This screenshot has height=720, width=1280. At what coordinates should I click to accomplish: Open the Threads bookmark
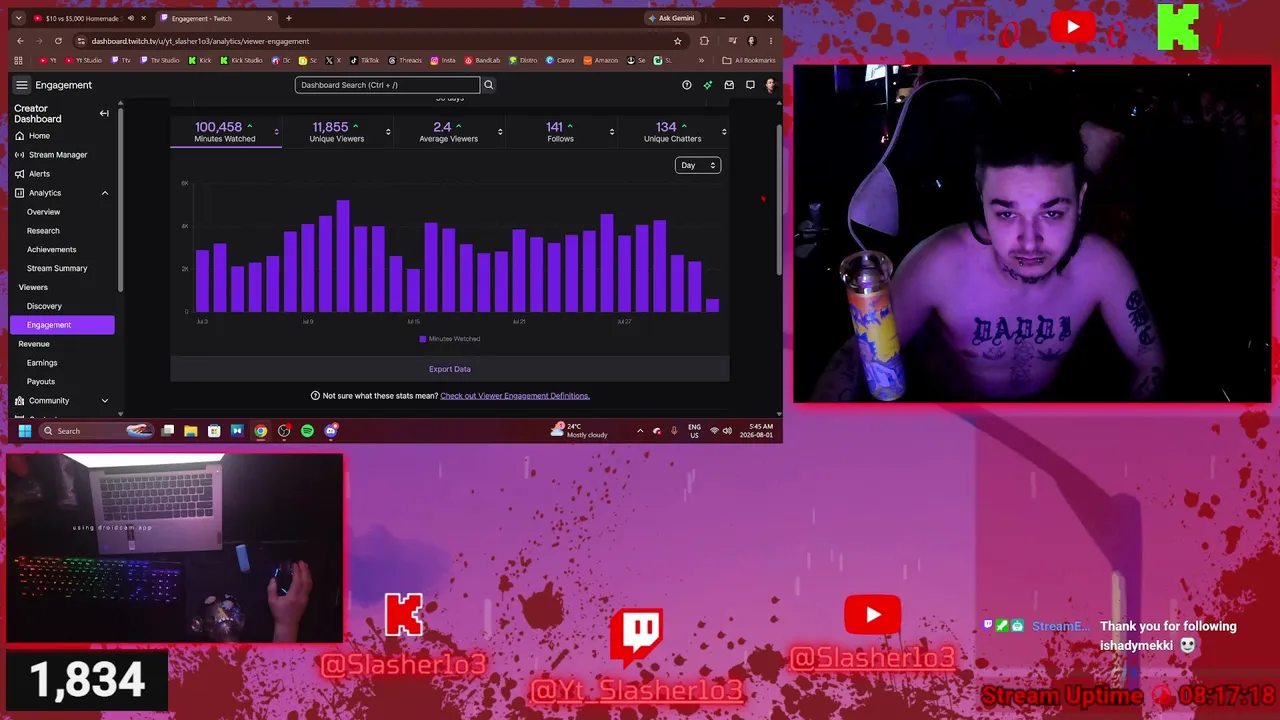coord(405,60)
